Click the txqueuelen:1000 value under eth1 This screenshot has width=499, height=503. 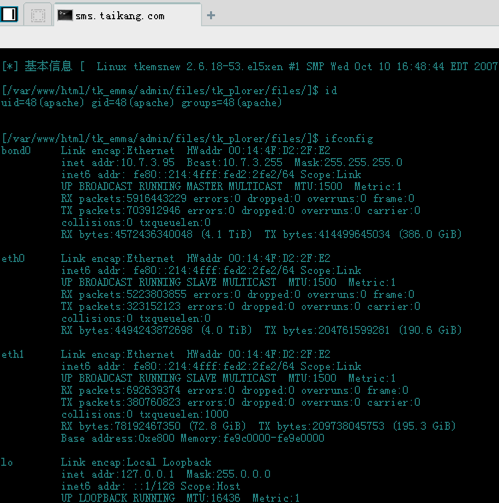(x=184, y=414)
